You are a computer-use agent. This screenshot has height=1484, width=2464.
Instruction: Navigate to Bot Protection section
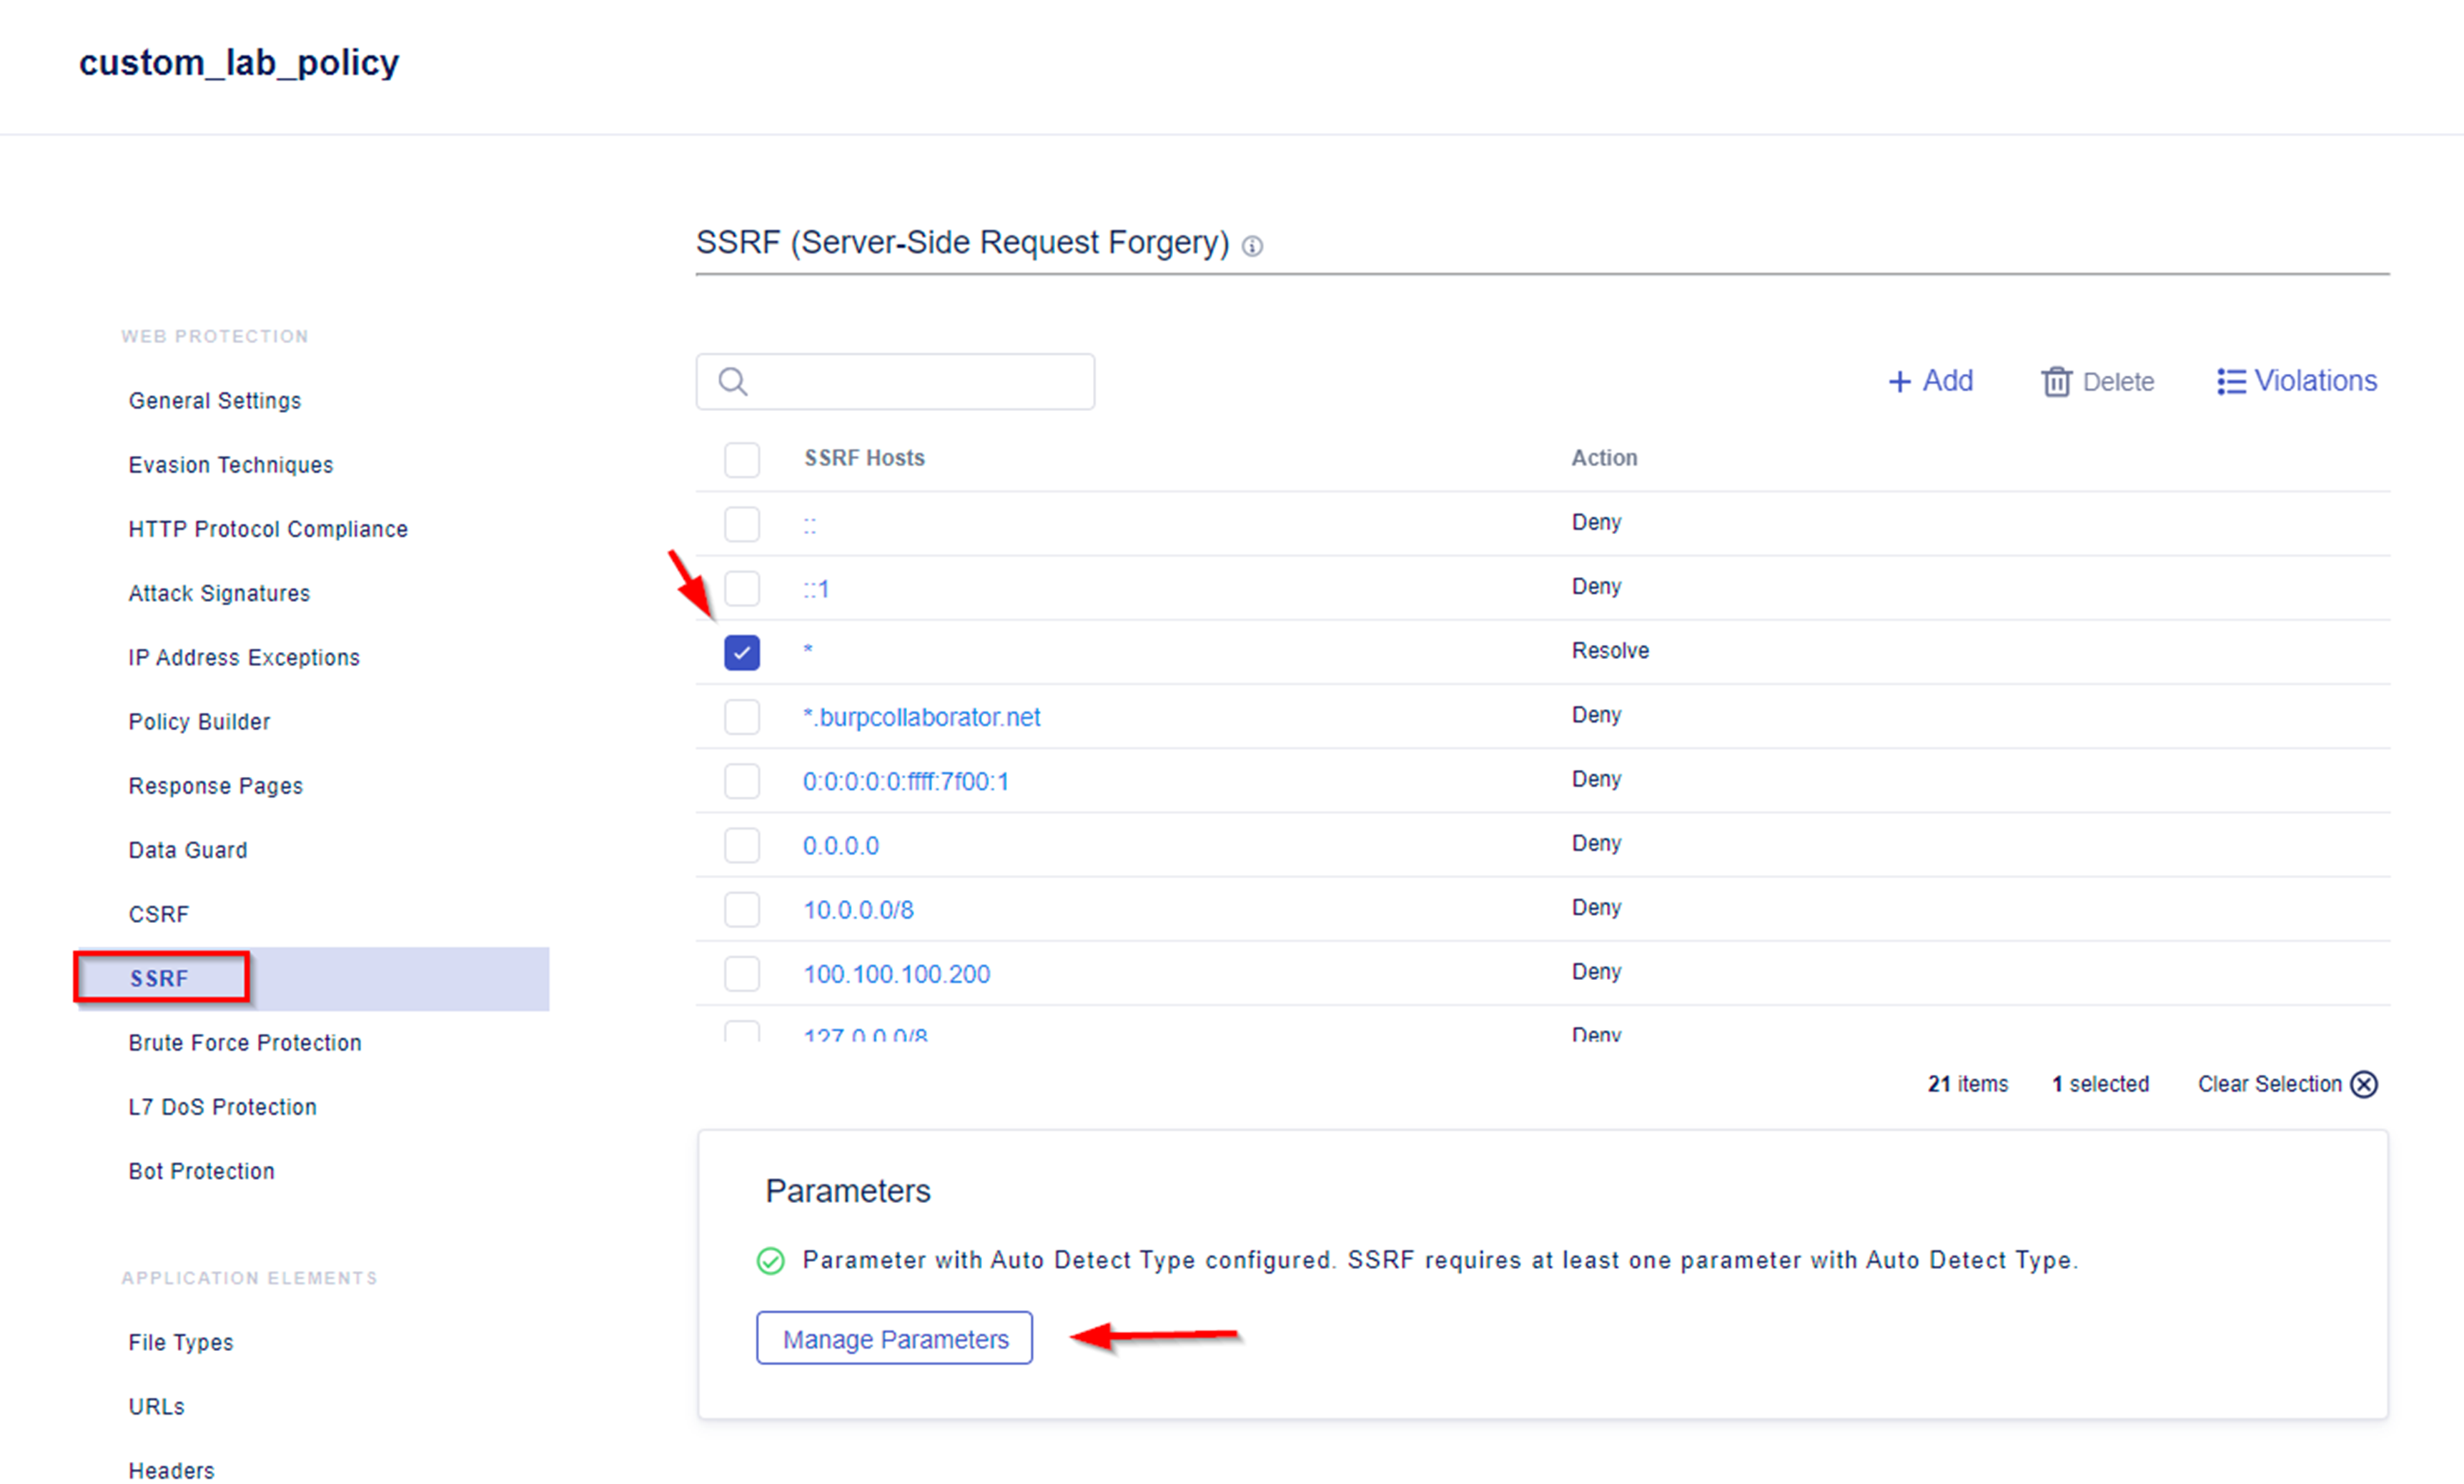(x=197, y=1169)
